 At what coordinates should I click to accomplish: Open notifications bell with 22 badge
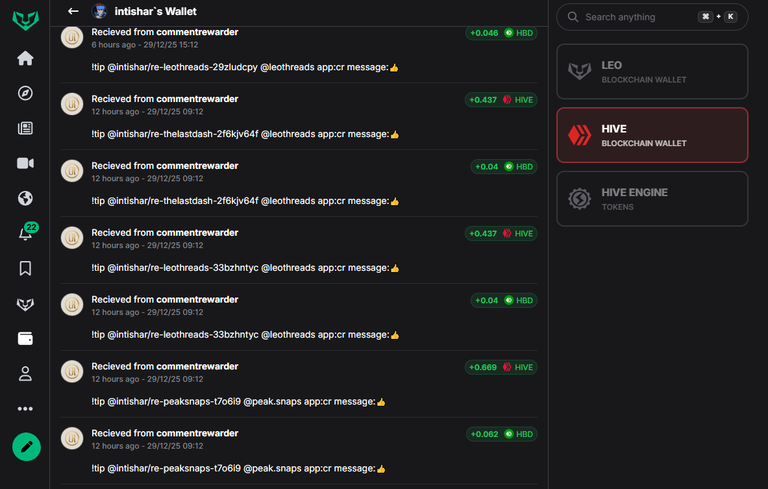click(25, 234)
